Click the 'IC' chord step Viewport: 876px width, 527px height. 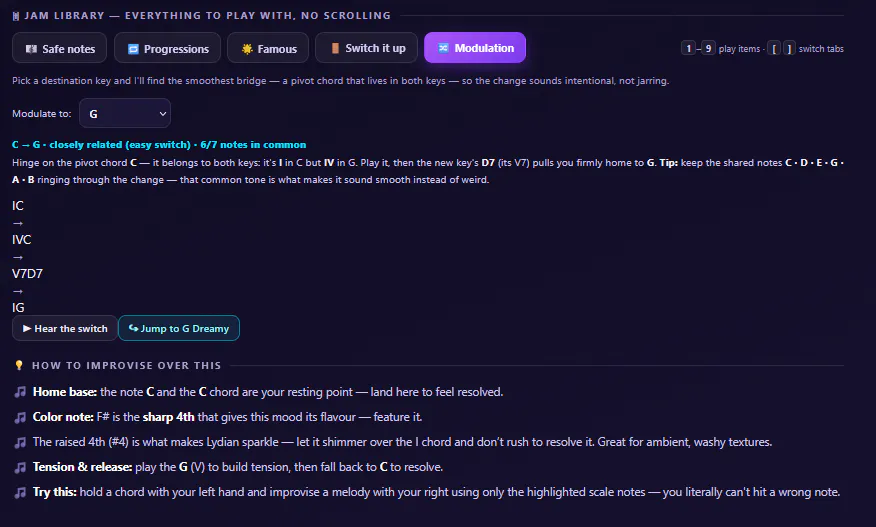18,206
